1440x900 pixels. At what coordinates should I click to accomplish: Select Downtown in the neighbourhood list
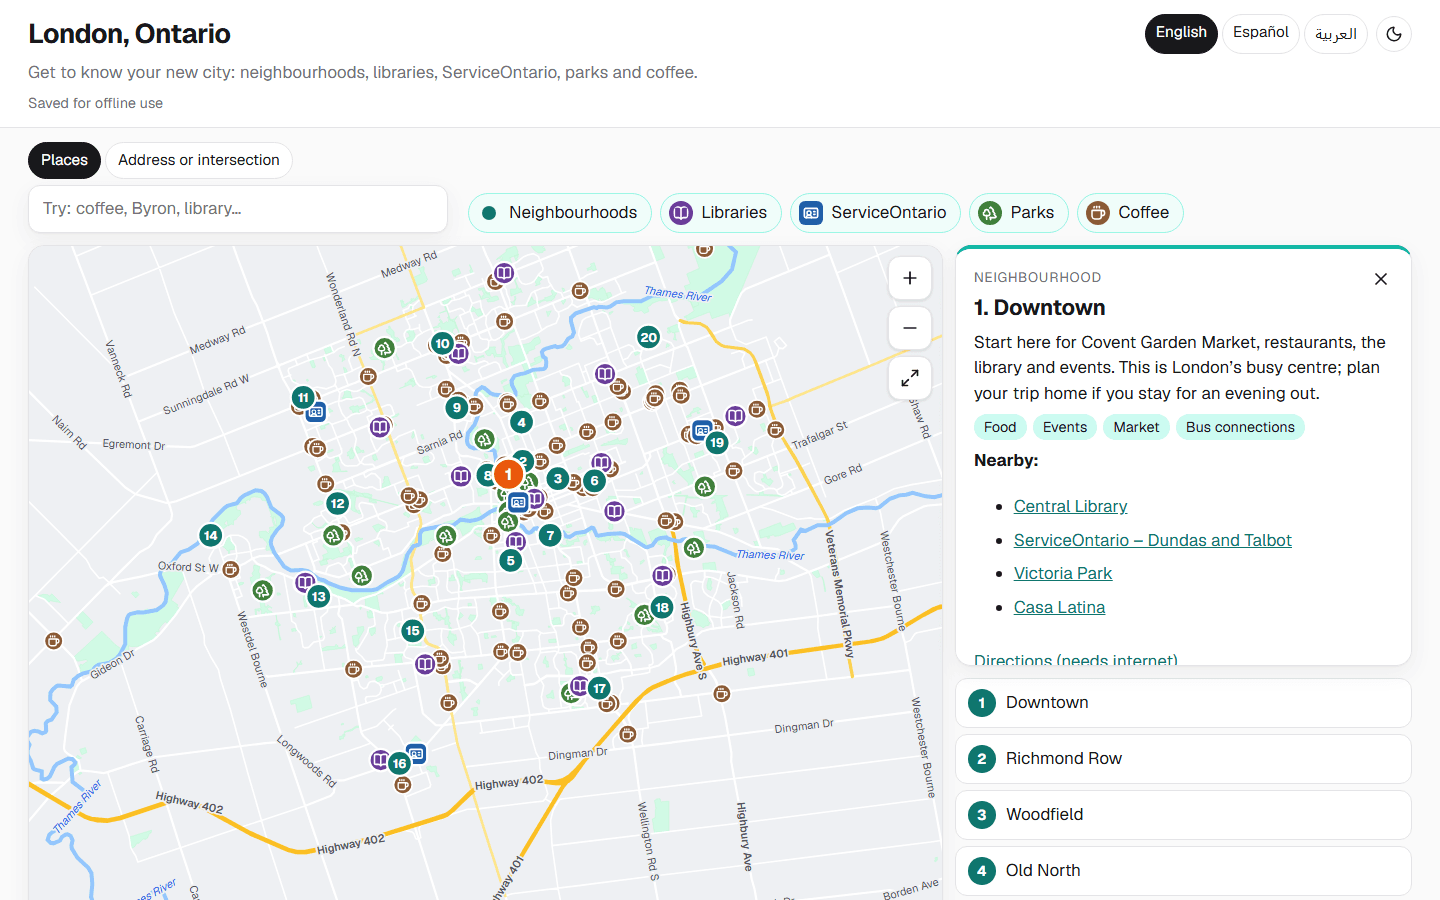pyautogui.click(x=1184, y=703)
